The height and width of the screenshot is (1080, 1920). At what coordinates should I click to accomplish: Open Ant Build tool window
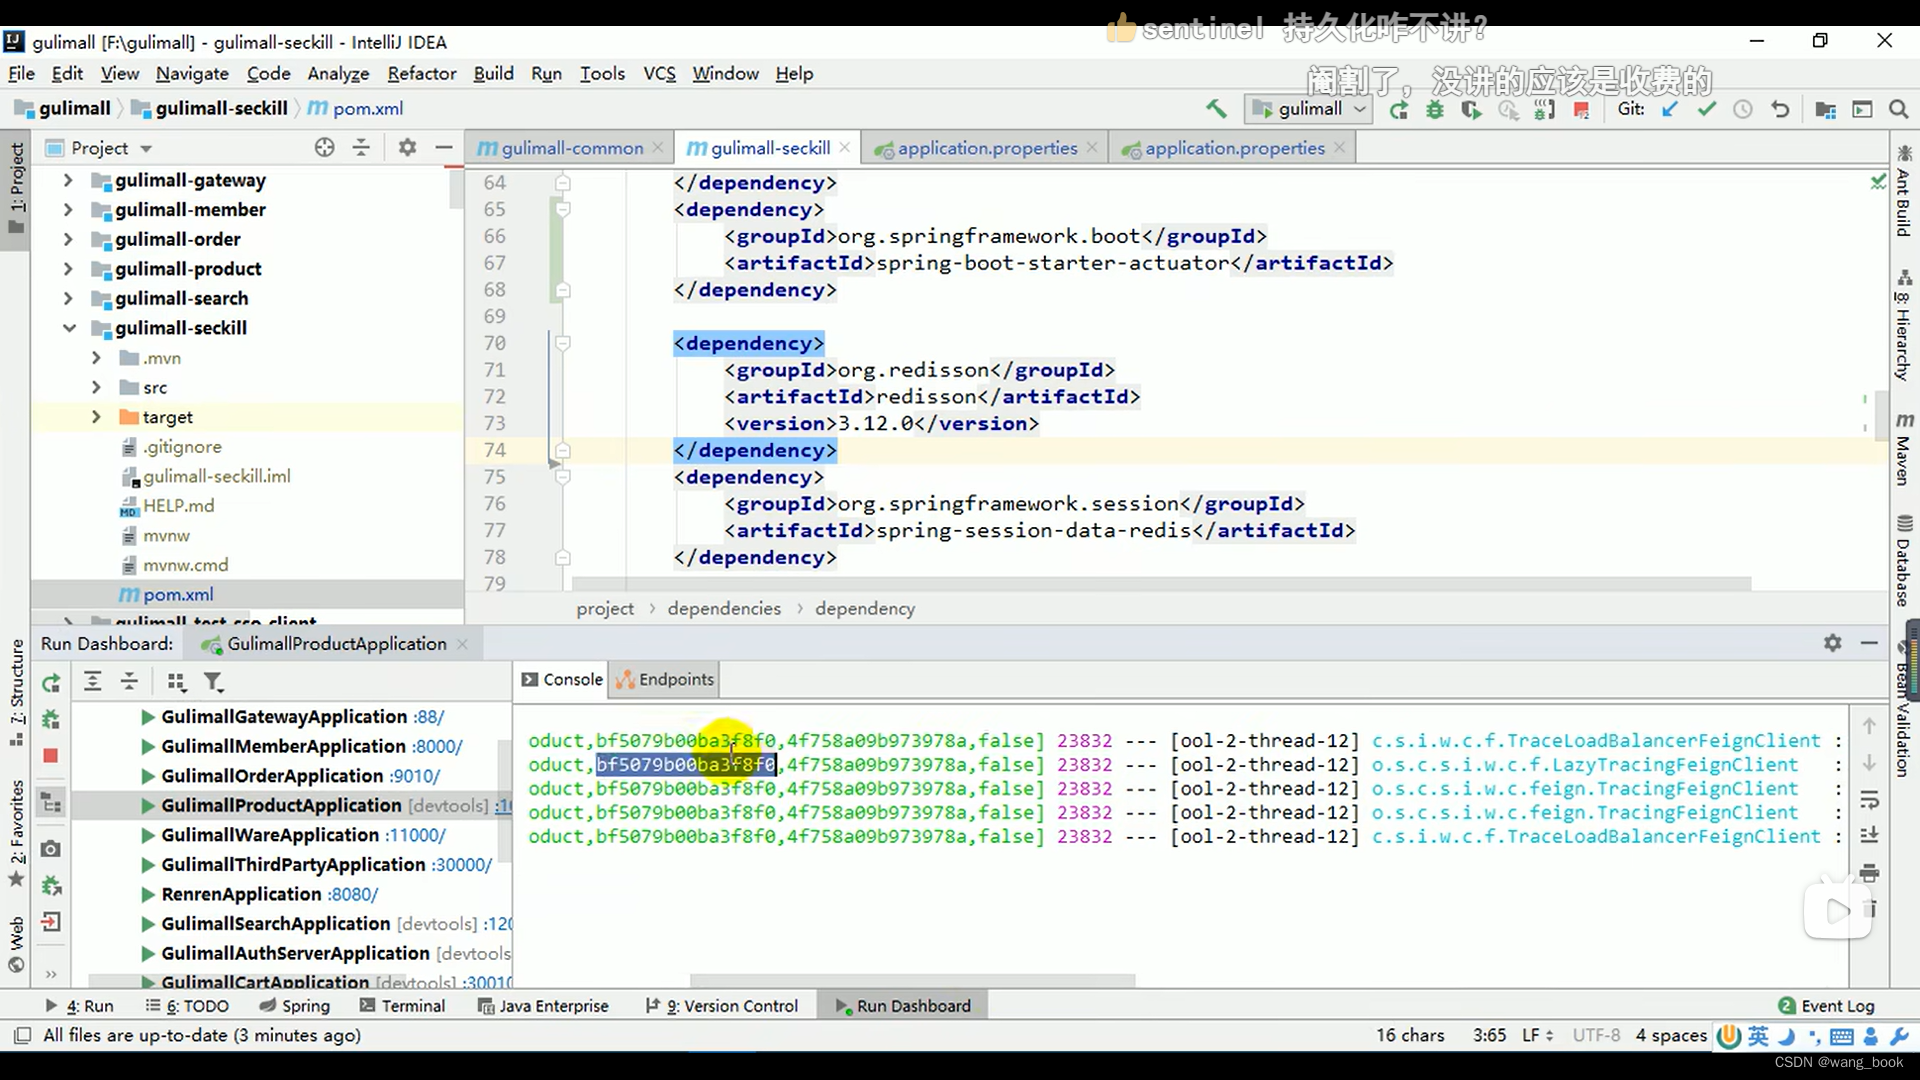tap(1904, 192)
